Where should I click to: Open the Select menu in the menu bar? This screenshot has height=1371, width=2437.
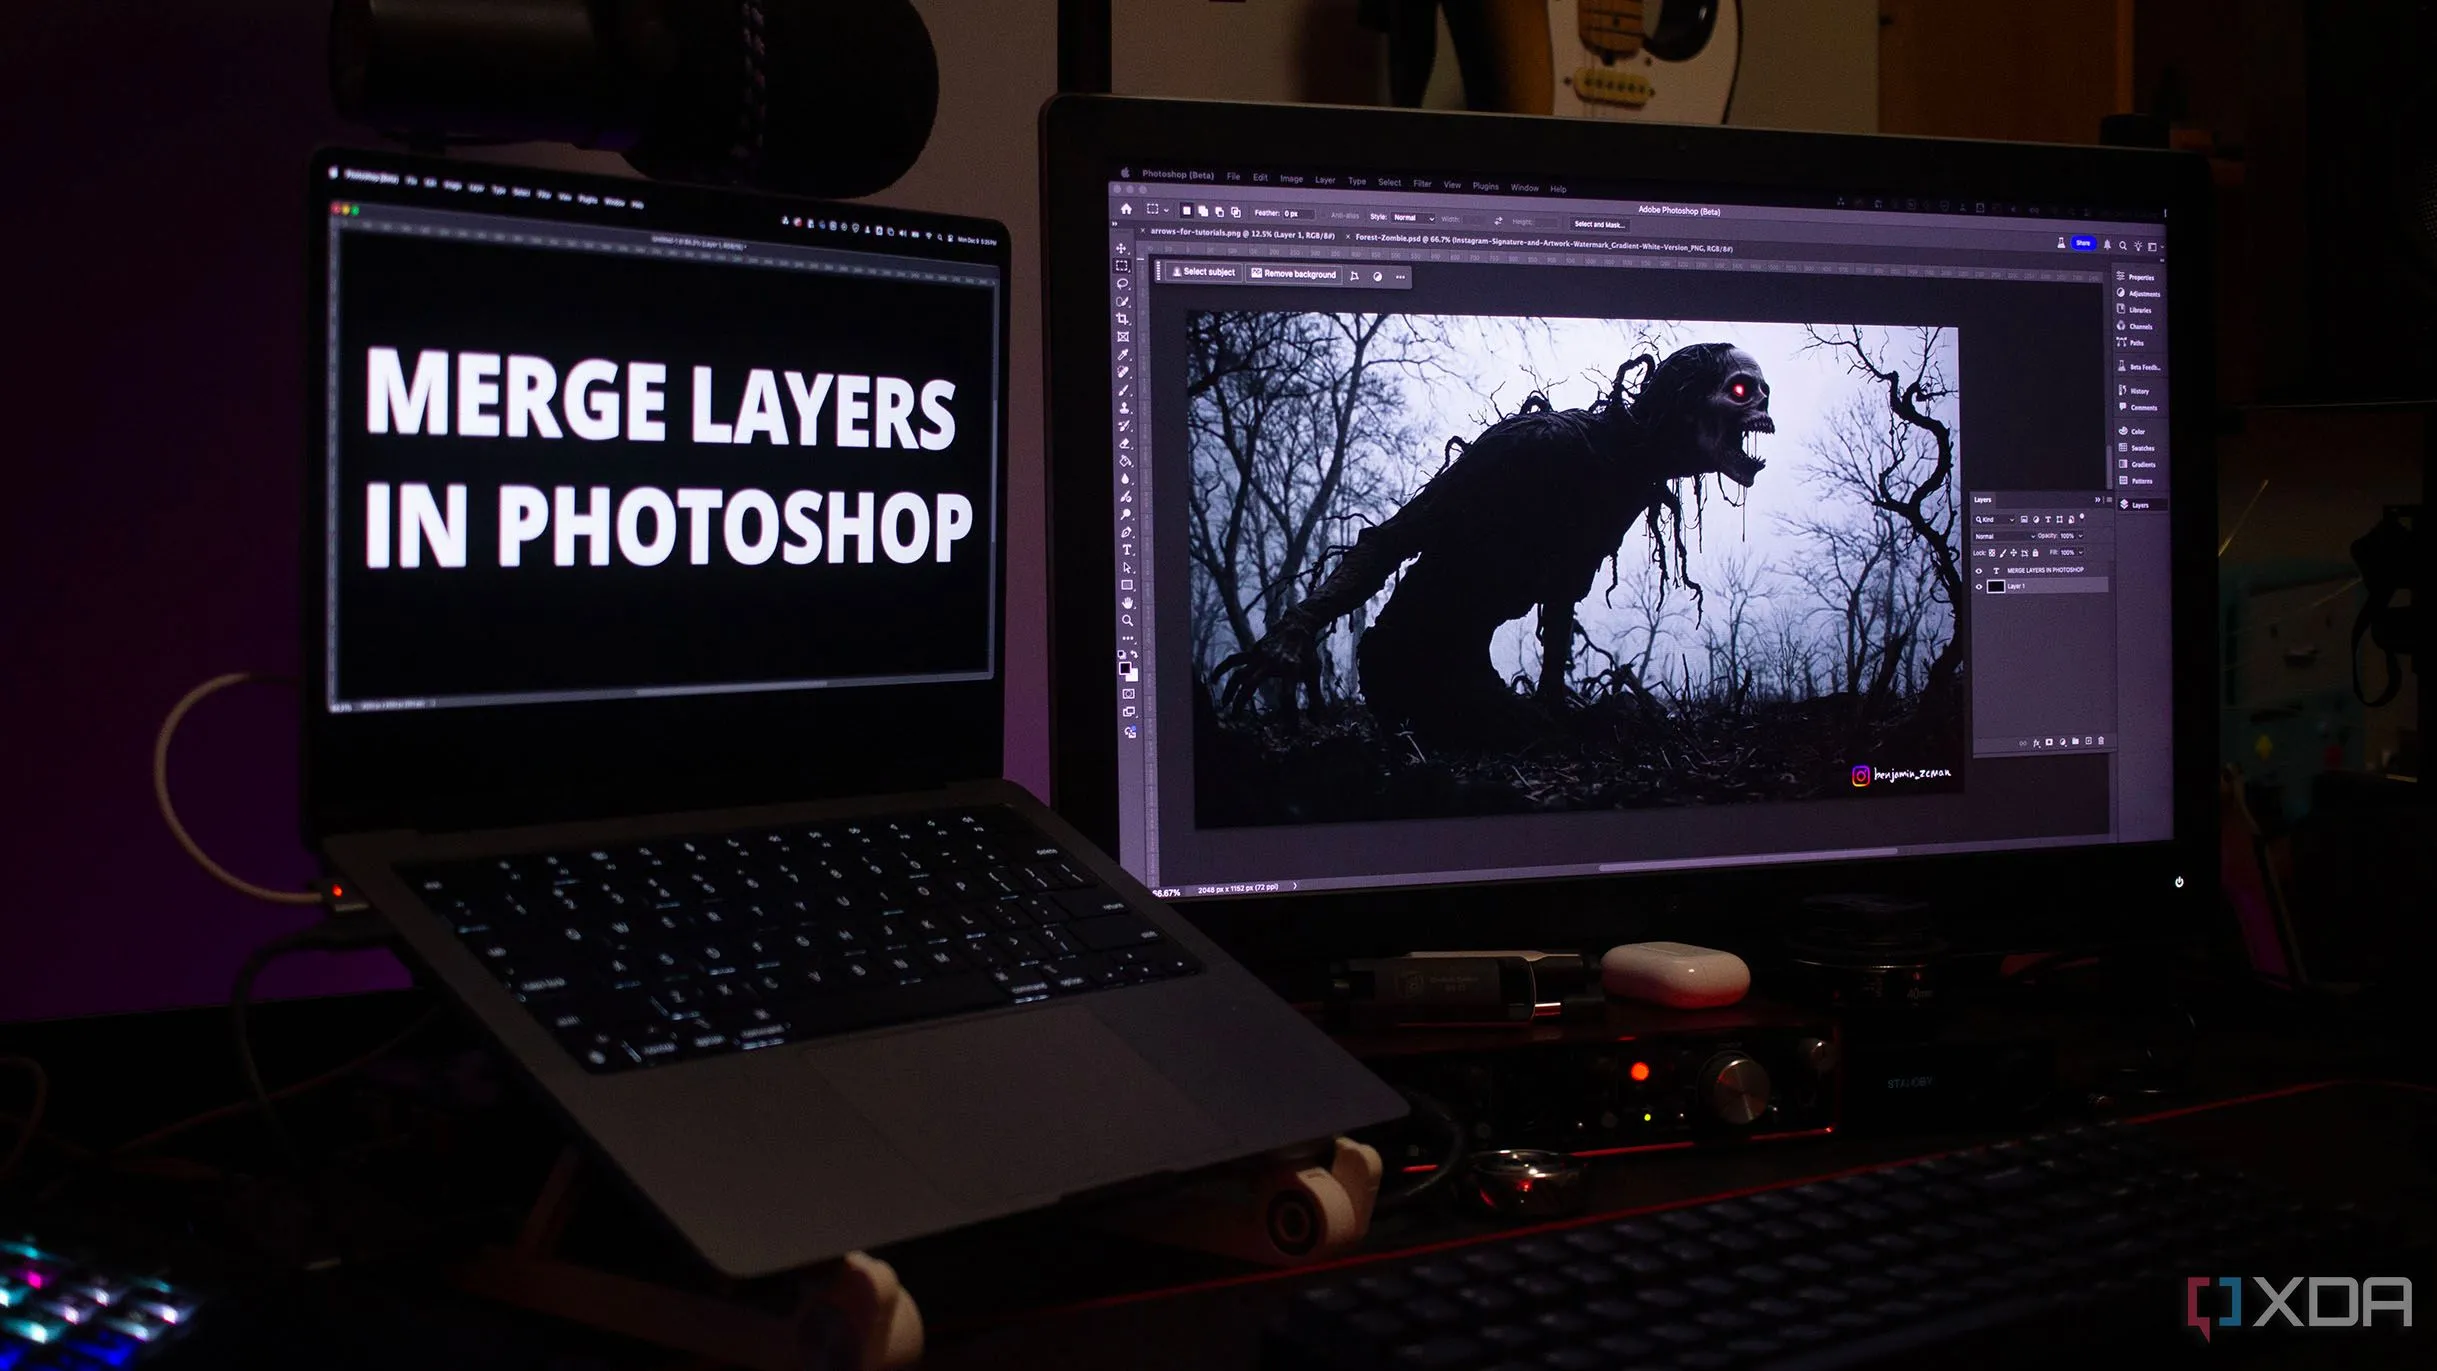[1388, 184]
